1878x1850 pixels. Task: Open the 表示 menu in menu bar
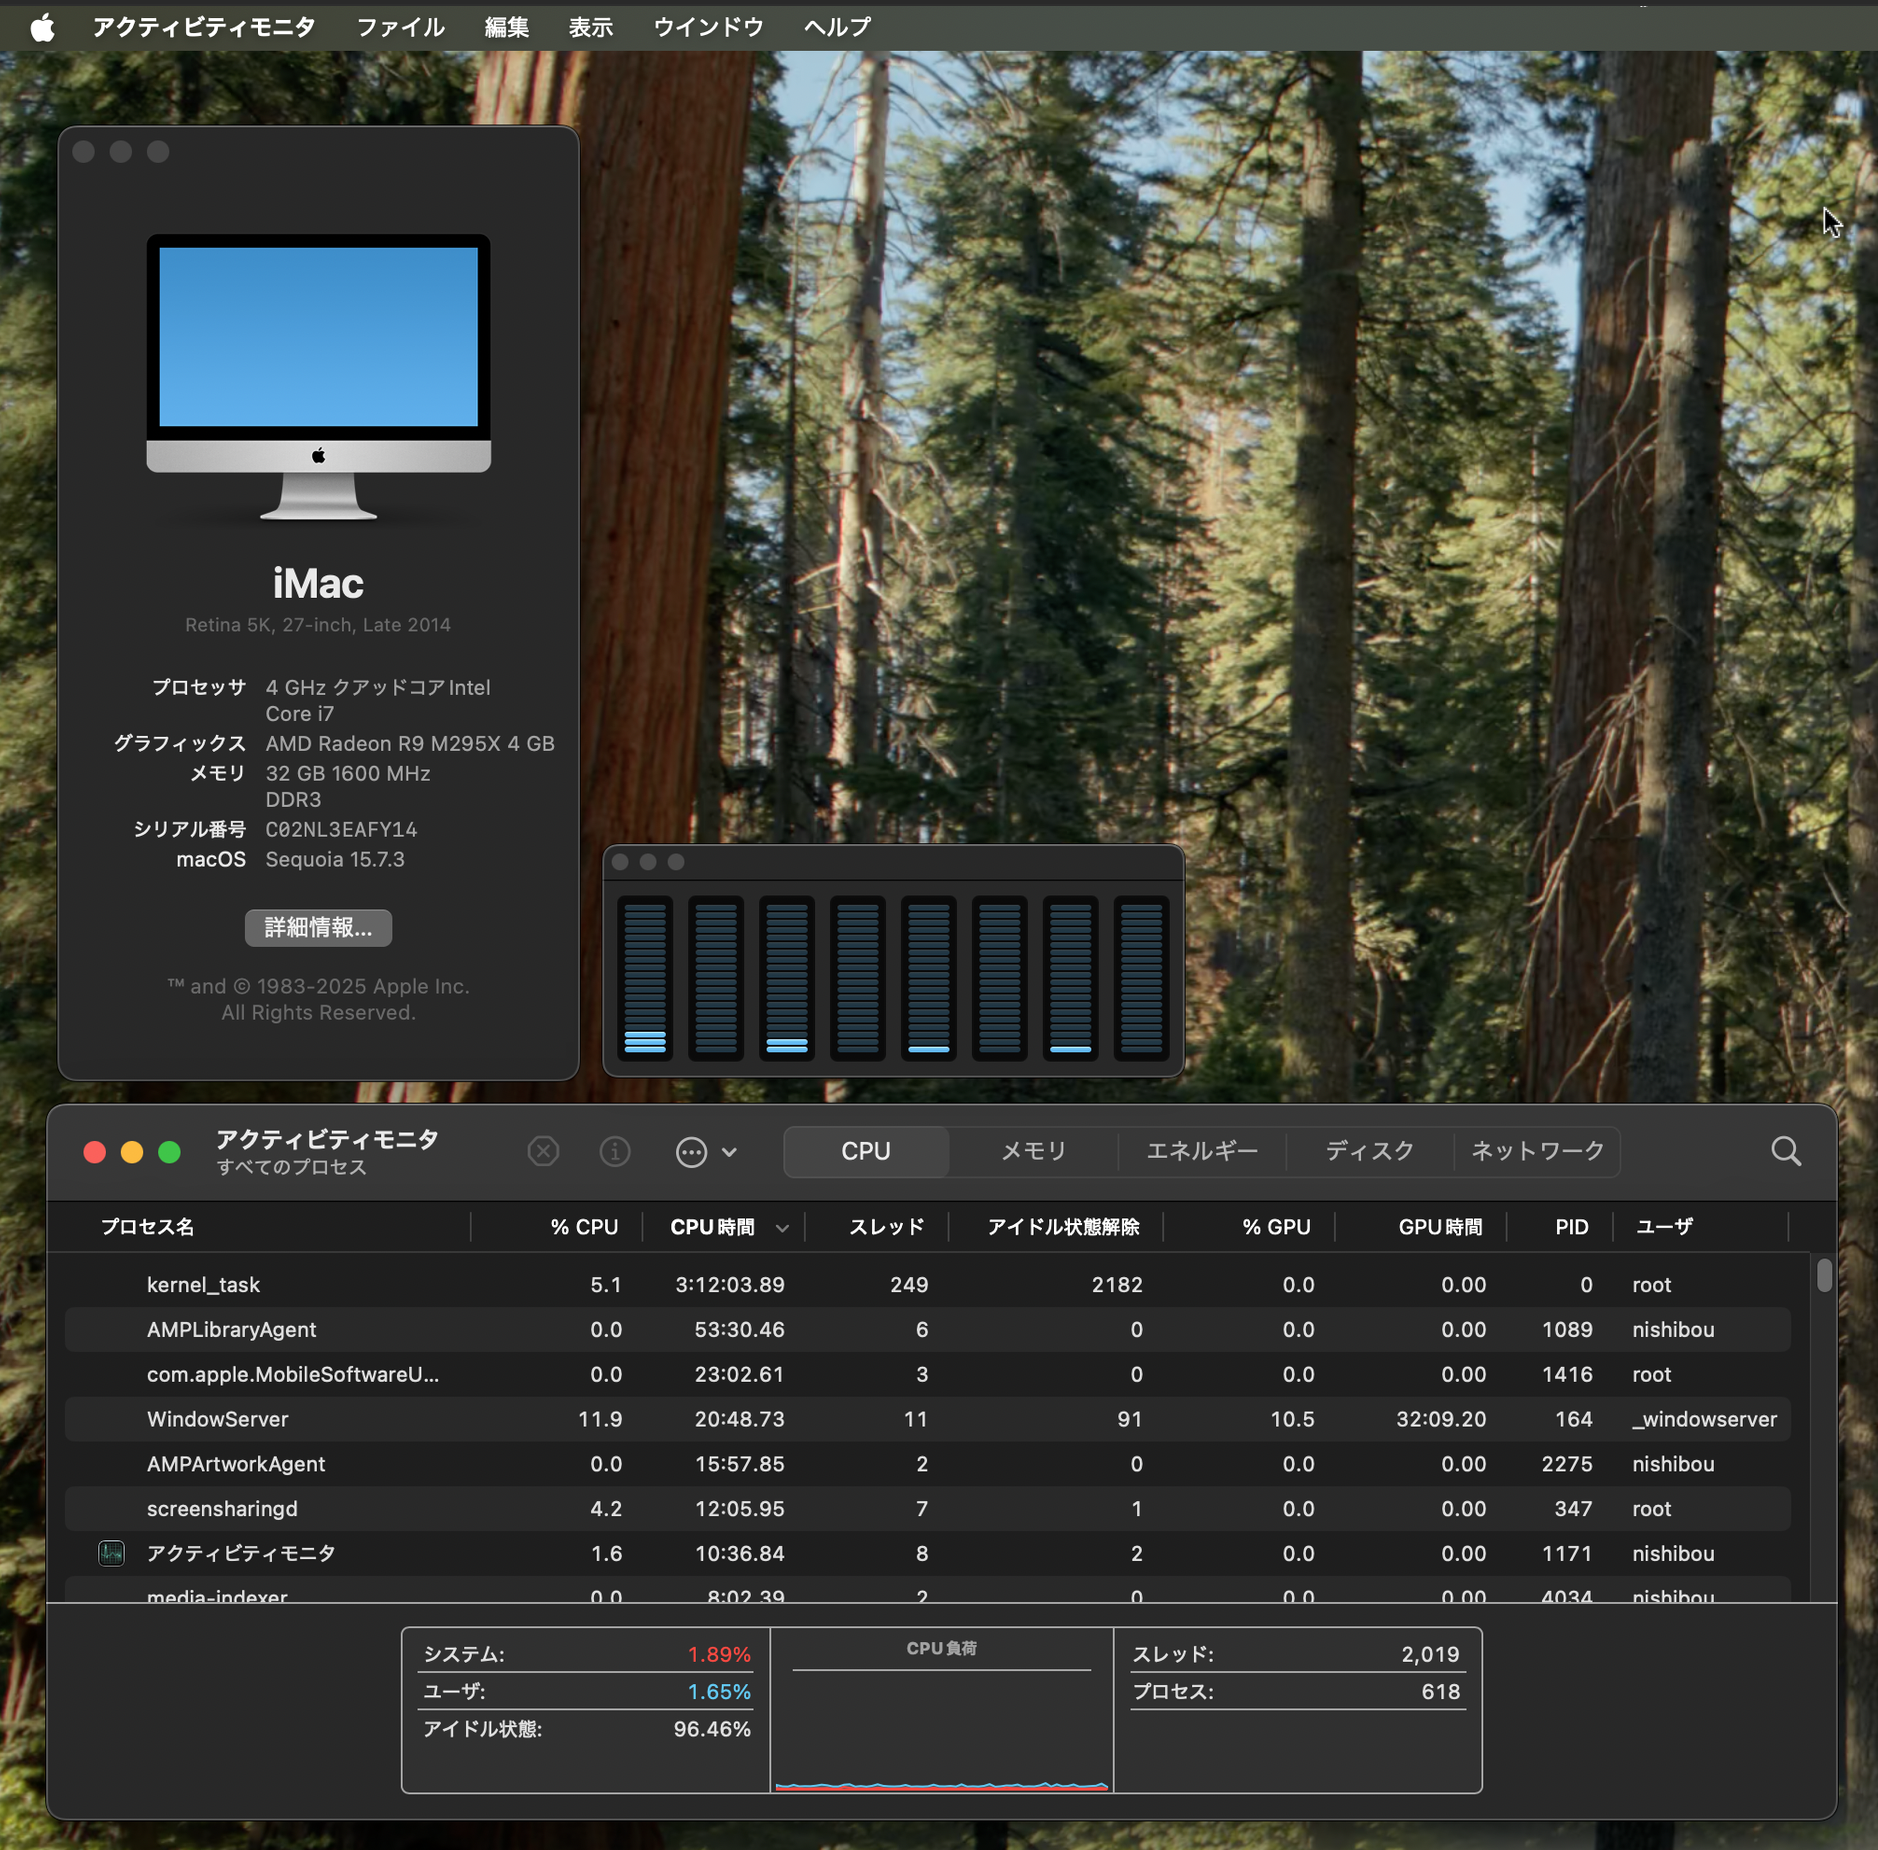pyautogui.click(x=590, y=27)
